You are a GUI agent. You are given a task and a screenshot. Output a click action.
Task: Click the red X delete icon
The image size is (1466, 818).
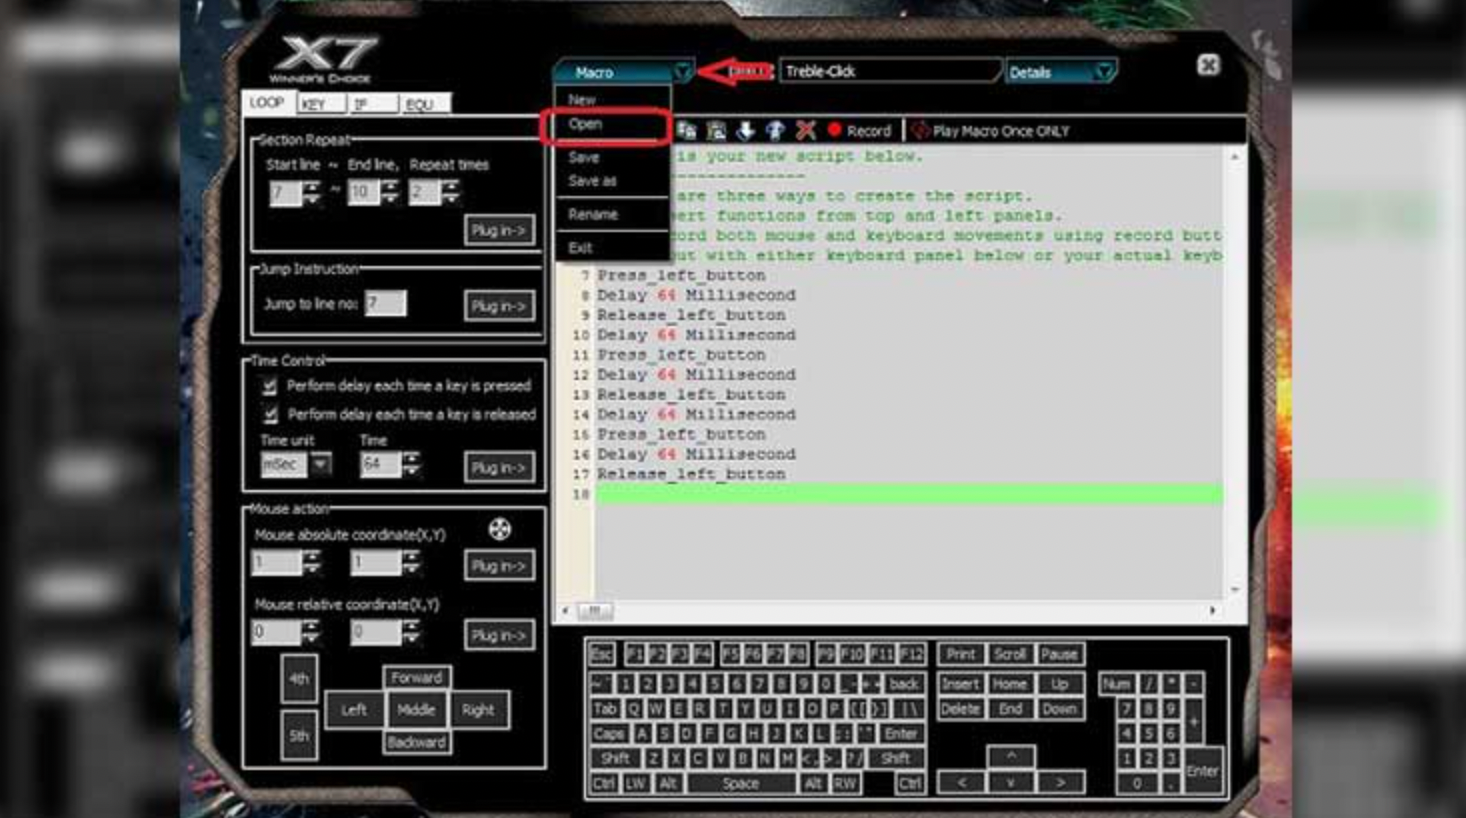806,131
